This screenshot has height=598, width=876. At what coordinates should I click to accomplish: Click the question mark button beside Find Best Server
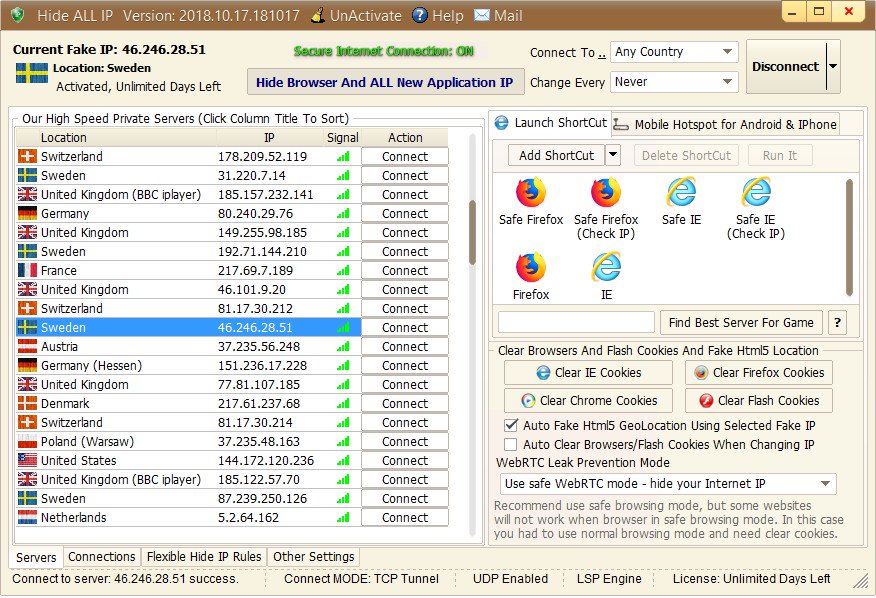837,322
